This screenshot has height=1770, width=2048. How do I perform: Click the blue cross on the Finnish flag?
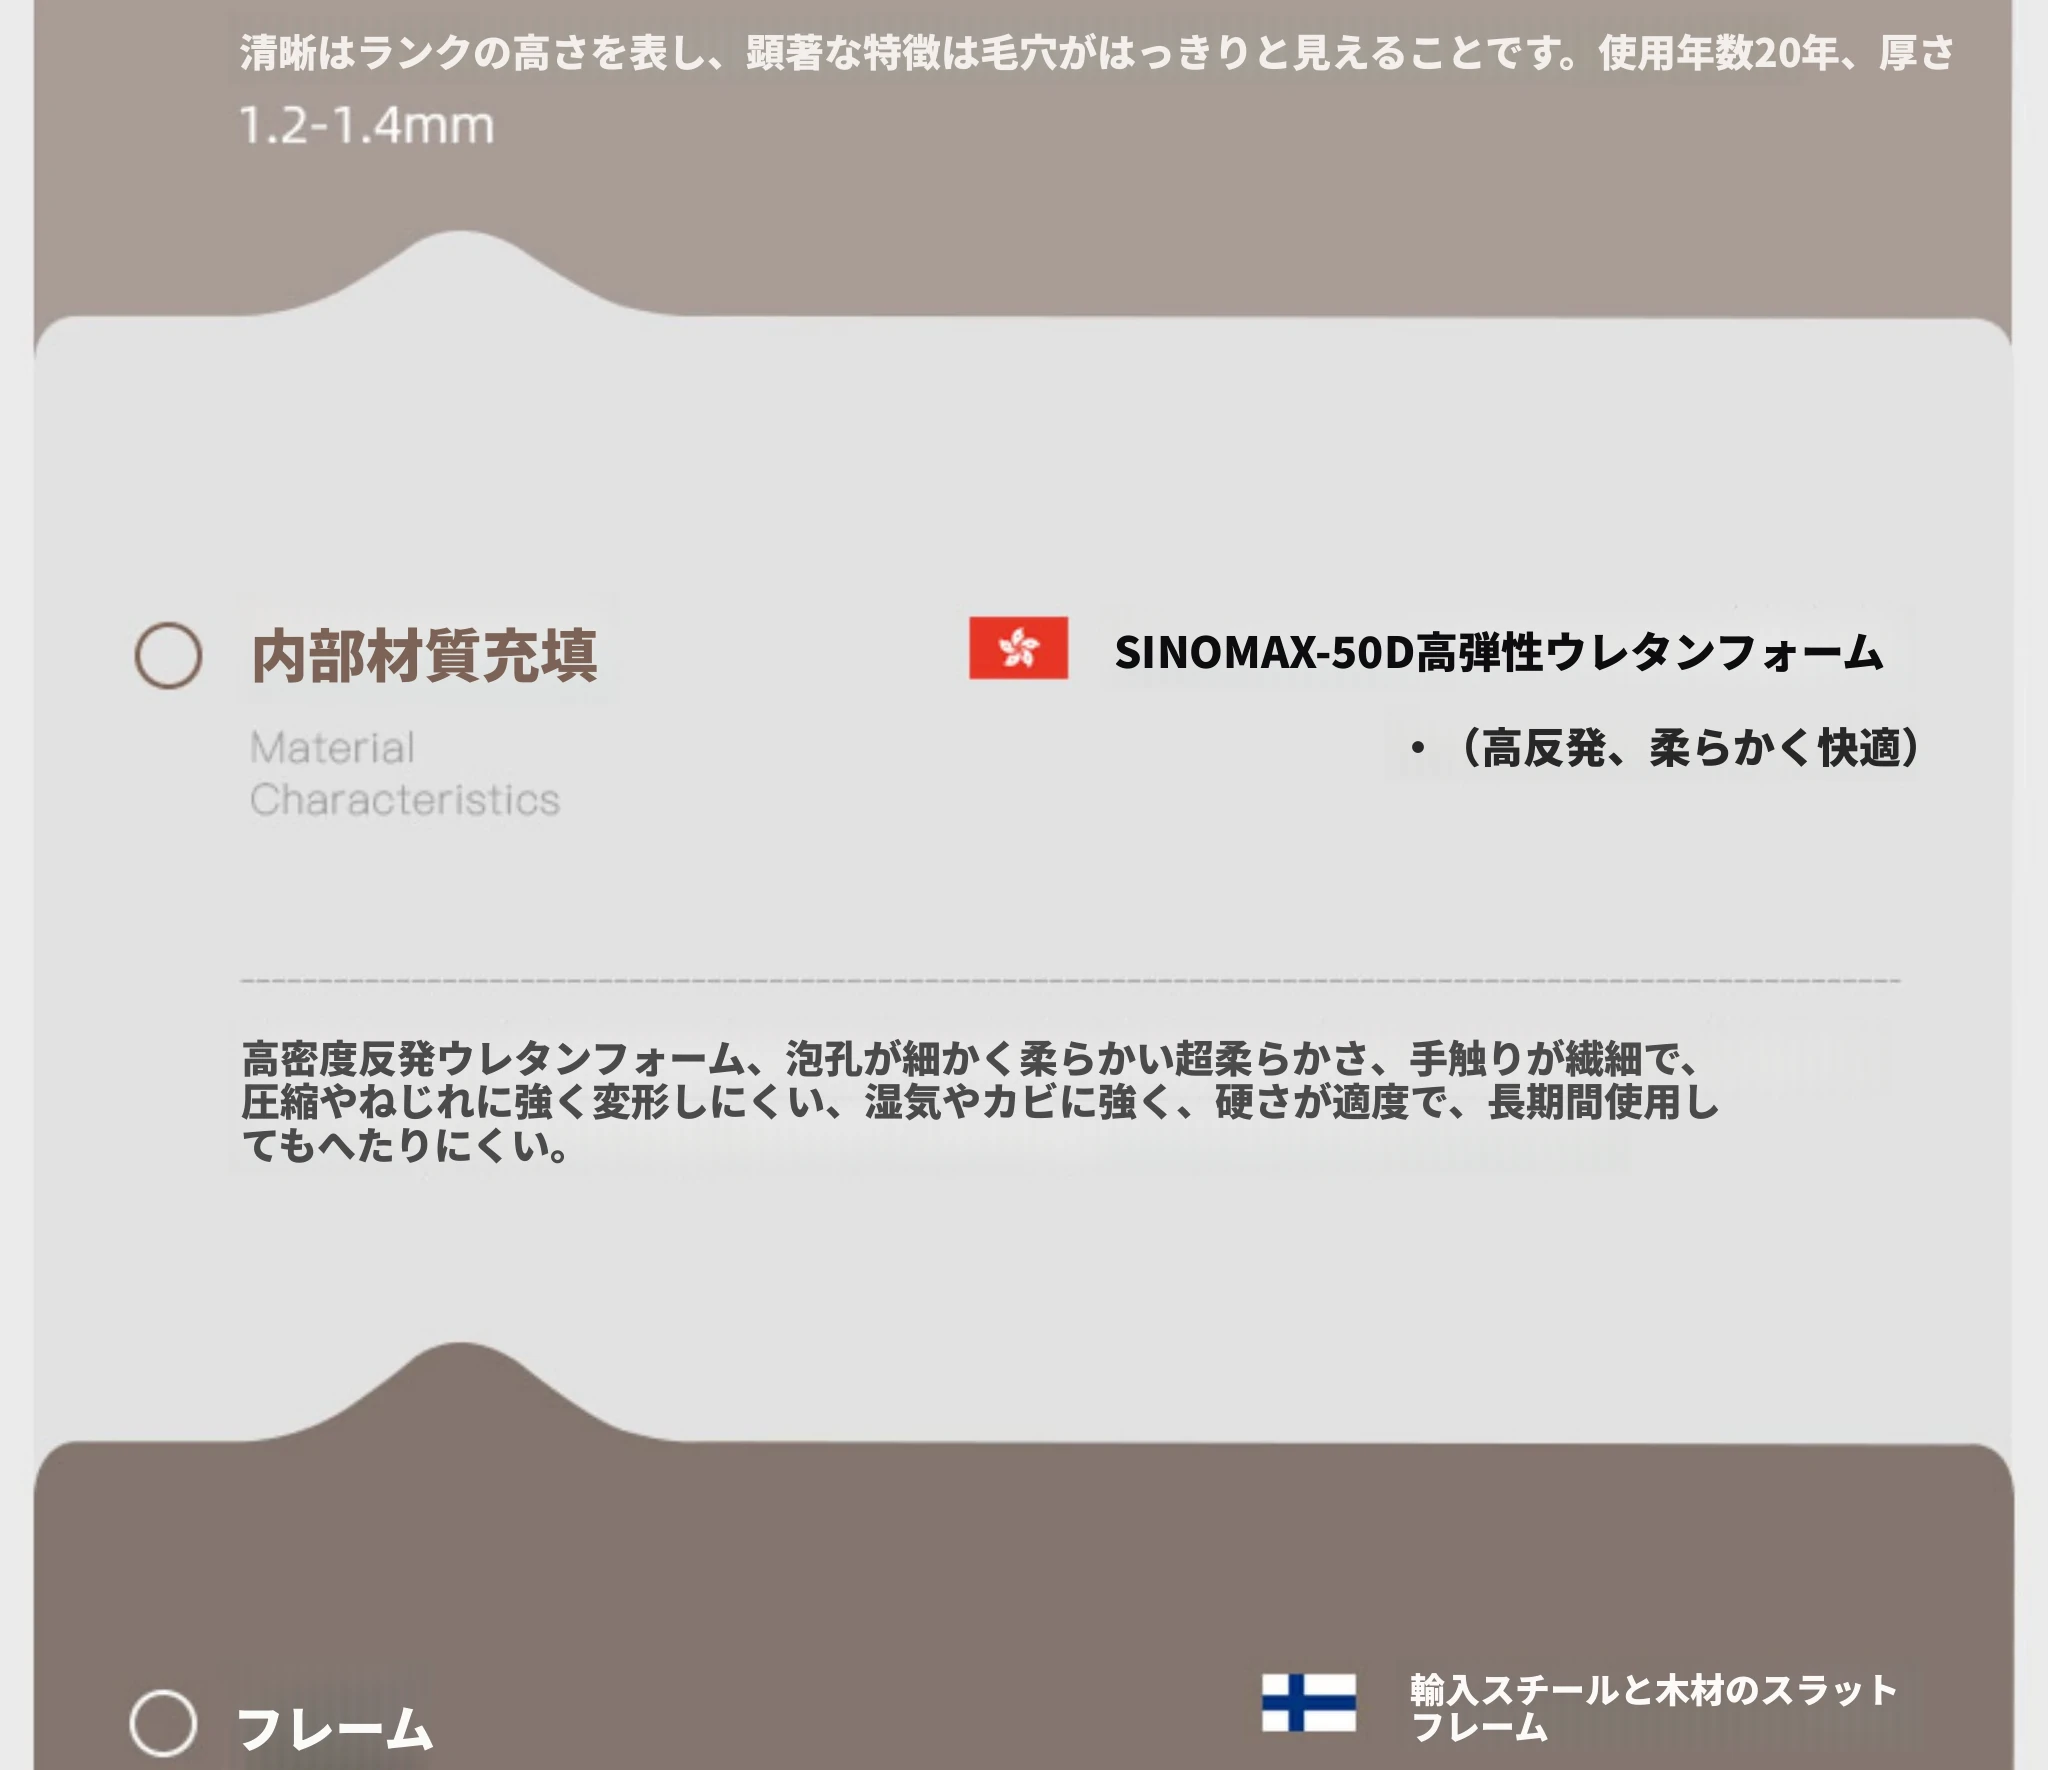click(1296, 1702)
